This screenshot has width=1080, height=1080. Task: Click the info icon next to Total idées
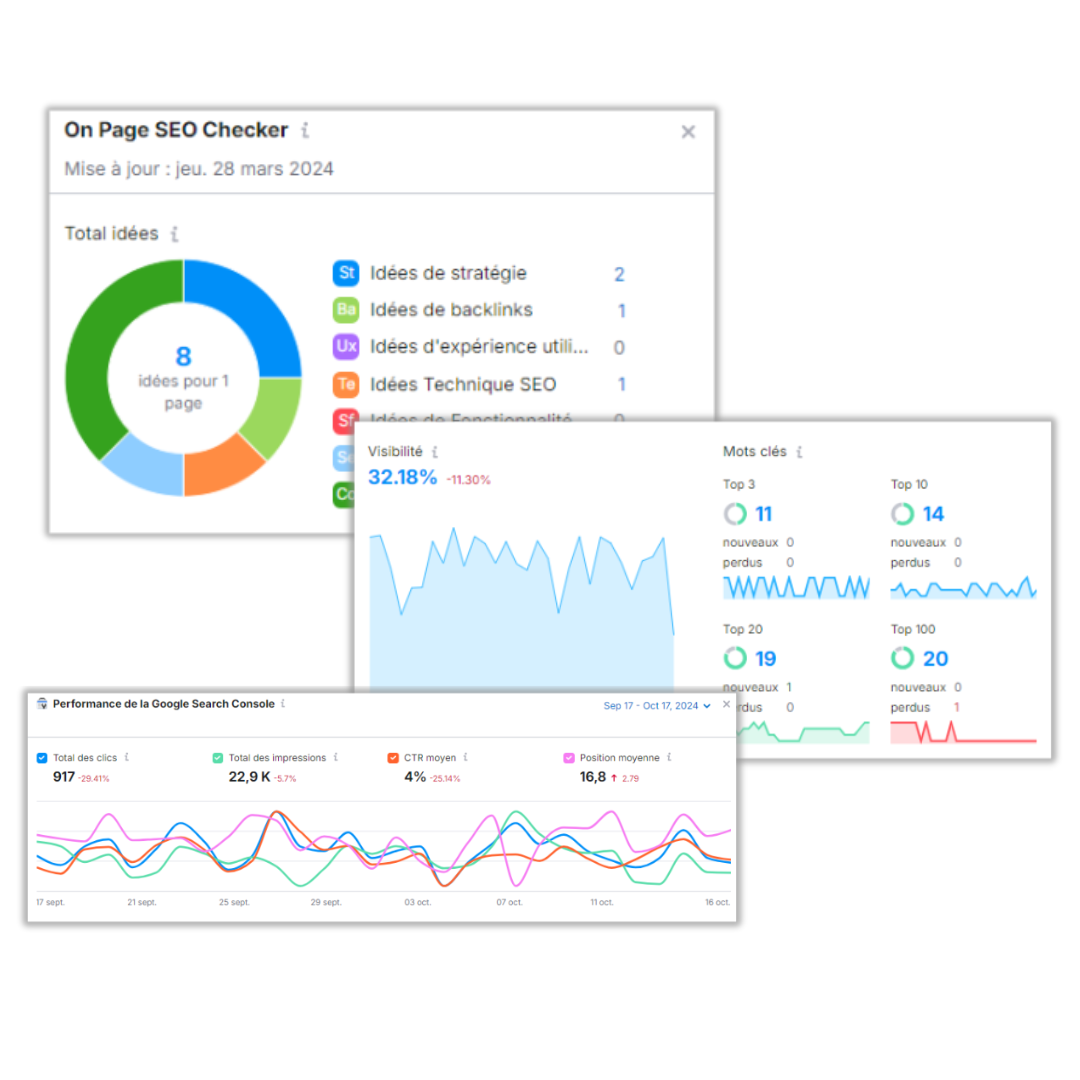click(x=175, y=234)
